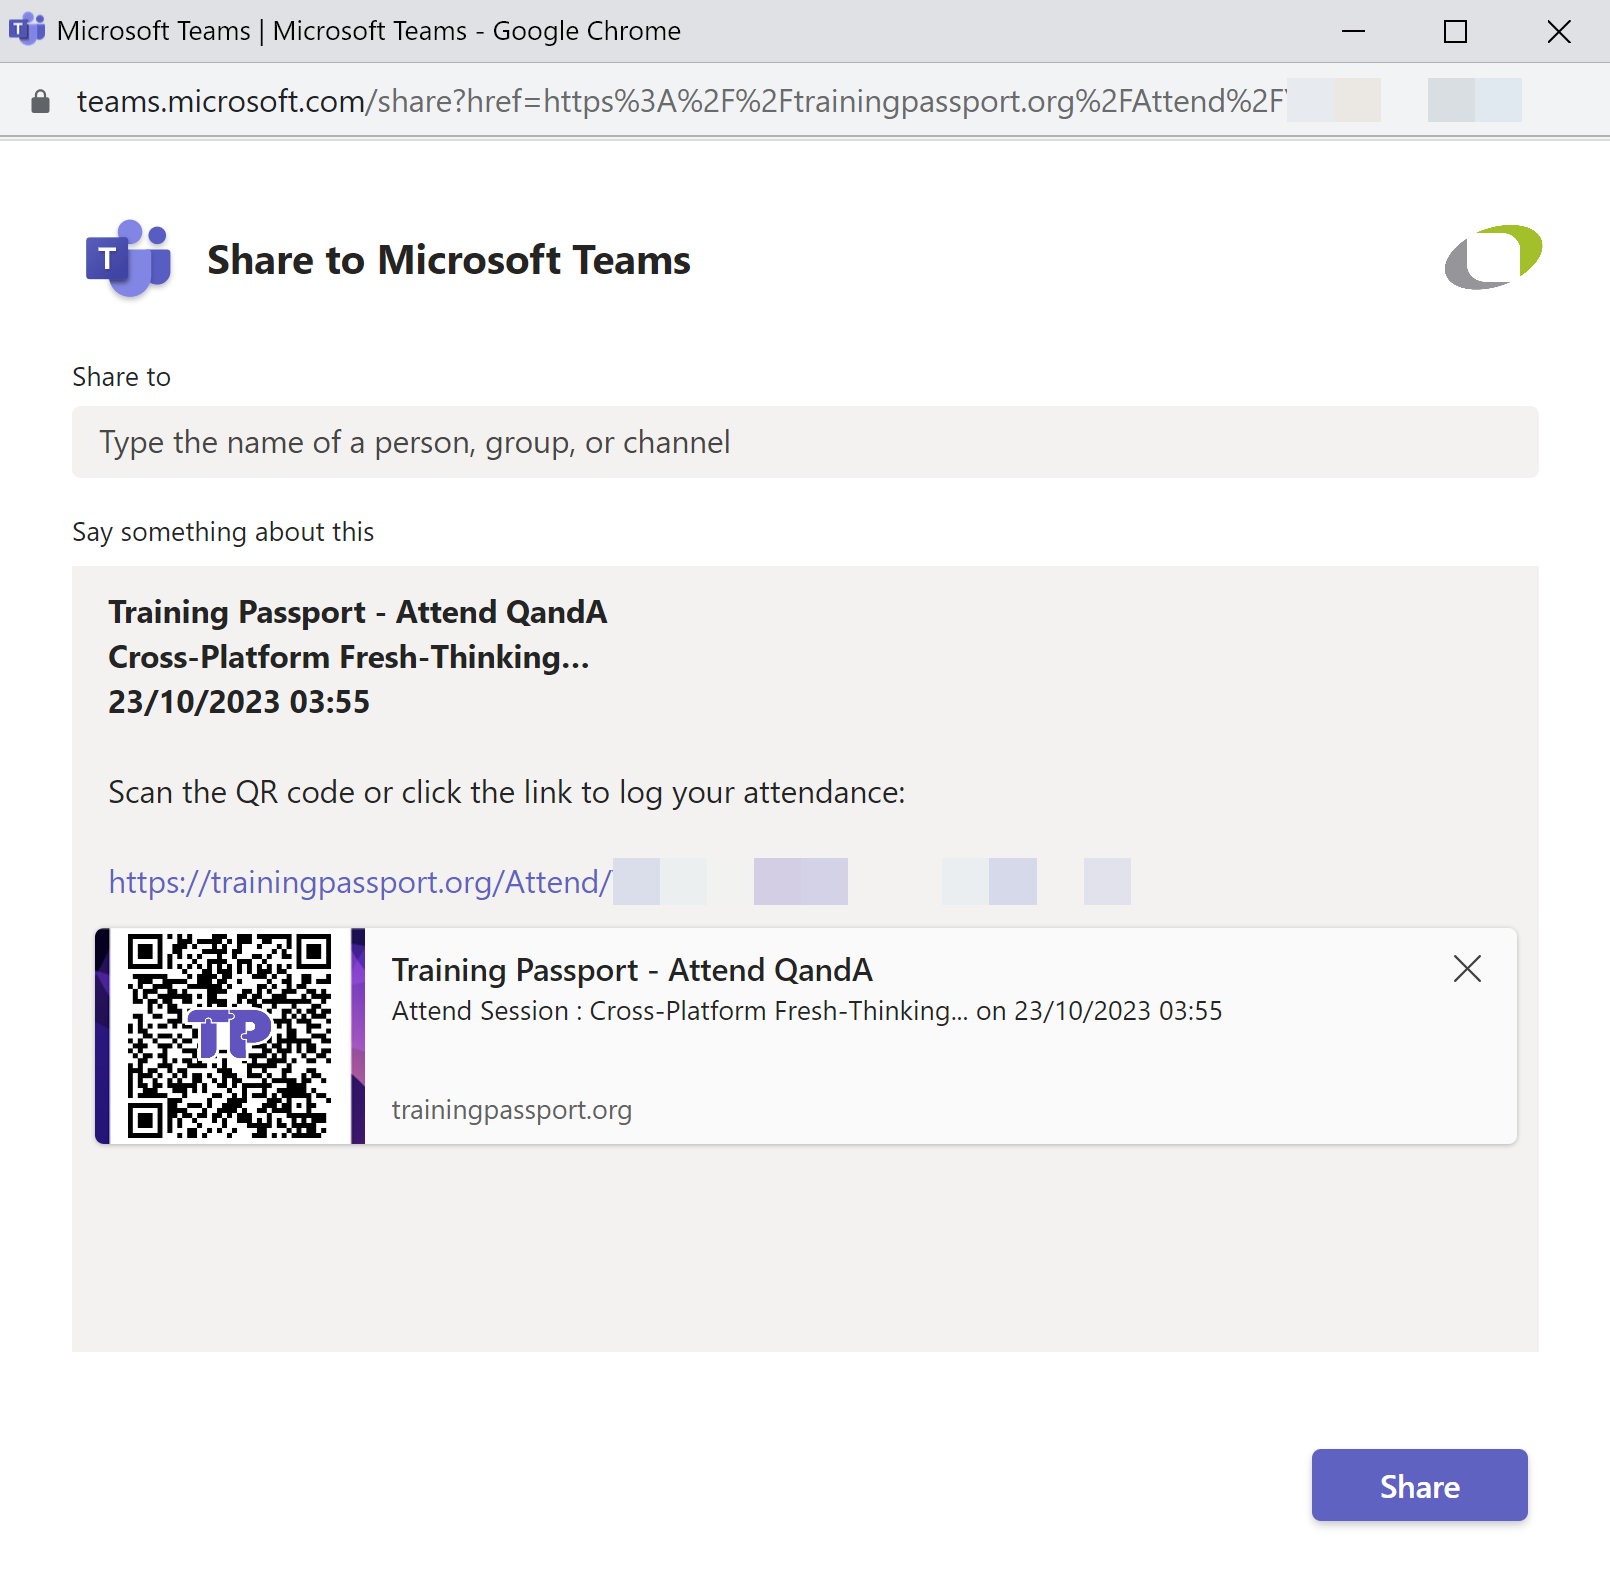1610x1588 pixels.
Task: Minimize the Chrome window
Action: 1353,31
